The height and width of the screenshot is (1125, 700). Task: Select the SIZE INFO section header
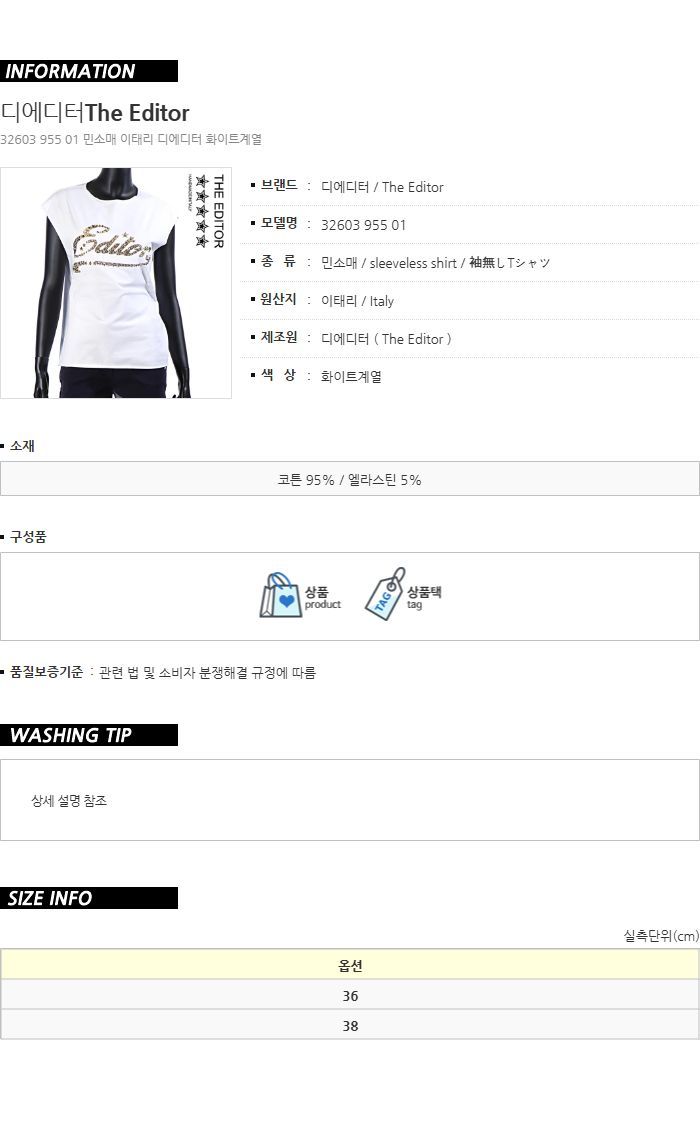click(89, 898)
